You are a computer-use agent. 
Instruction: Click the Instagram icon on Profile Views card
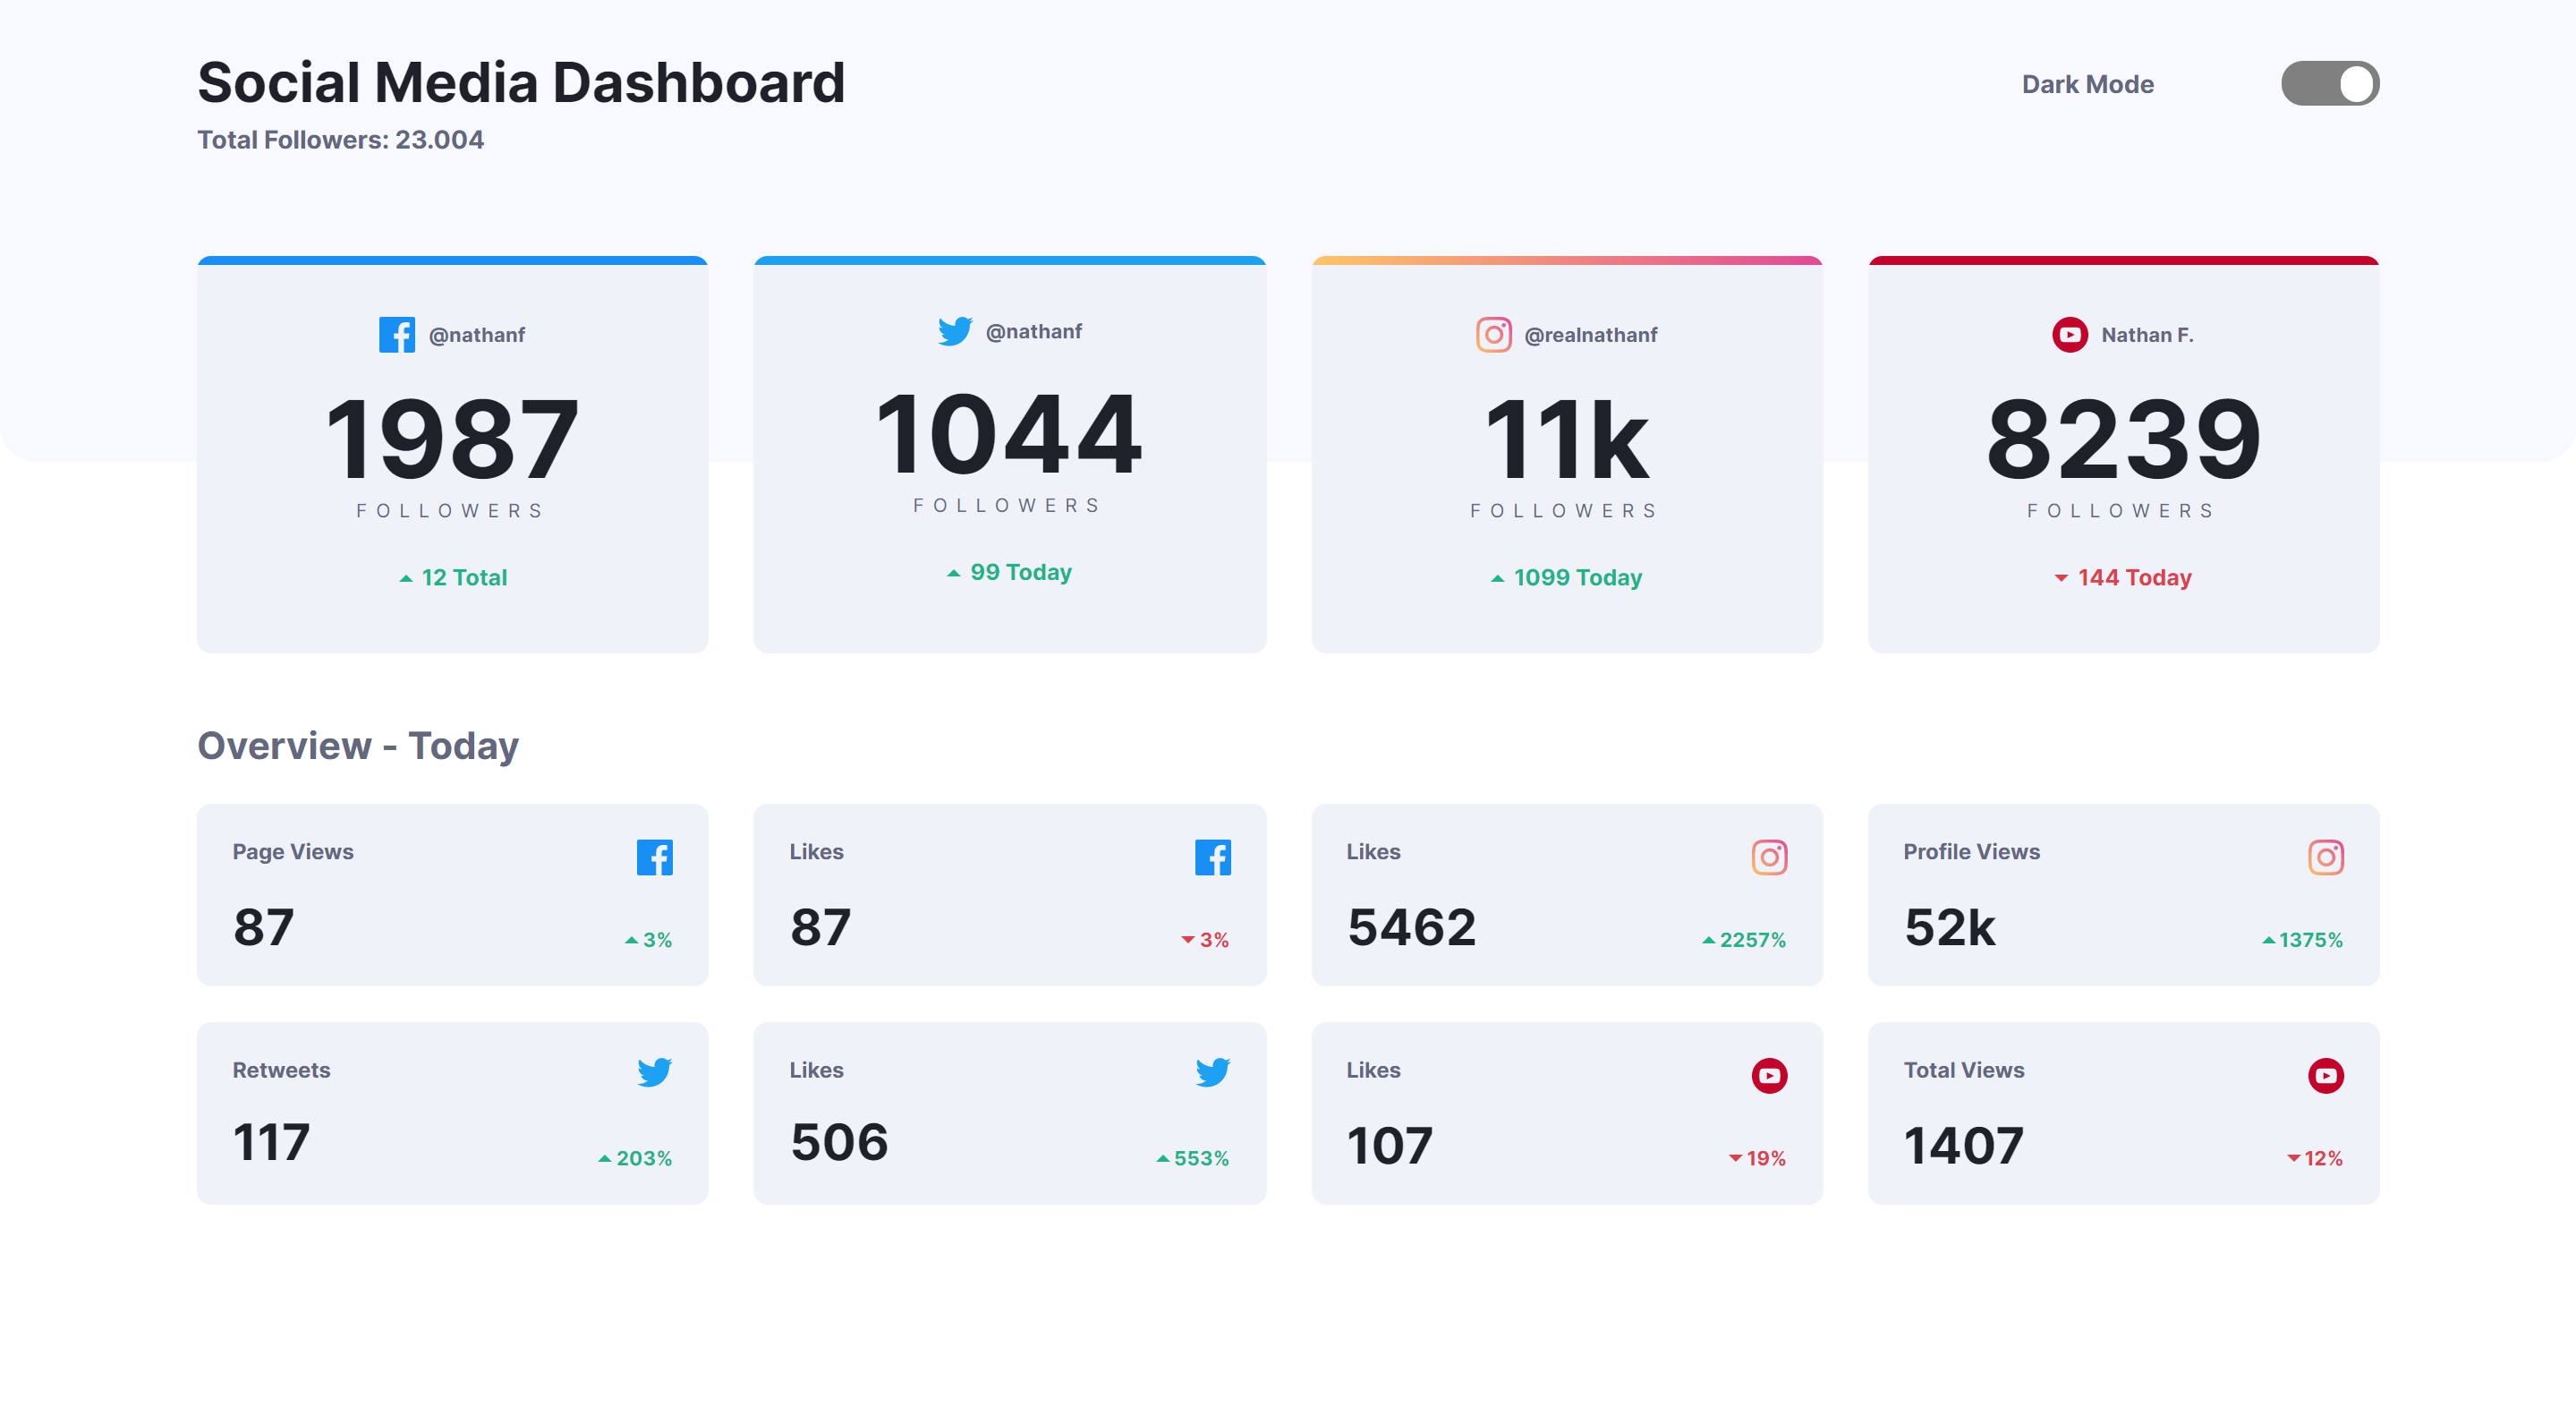point(2325,857)
